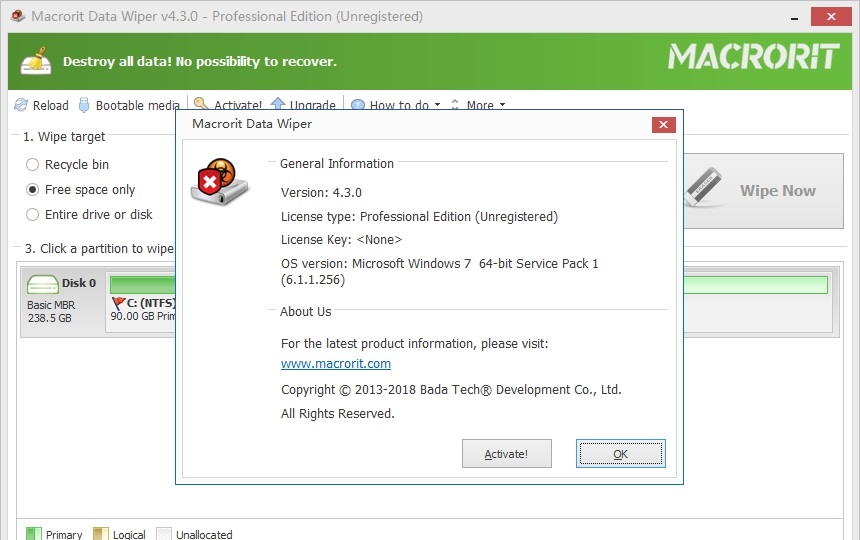860x540 pixels.
Task: Click the dialog's red shield drive icon
Action: pos(220,182)
